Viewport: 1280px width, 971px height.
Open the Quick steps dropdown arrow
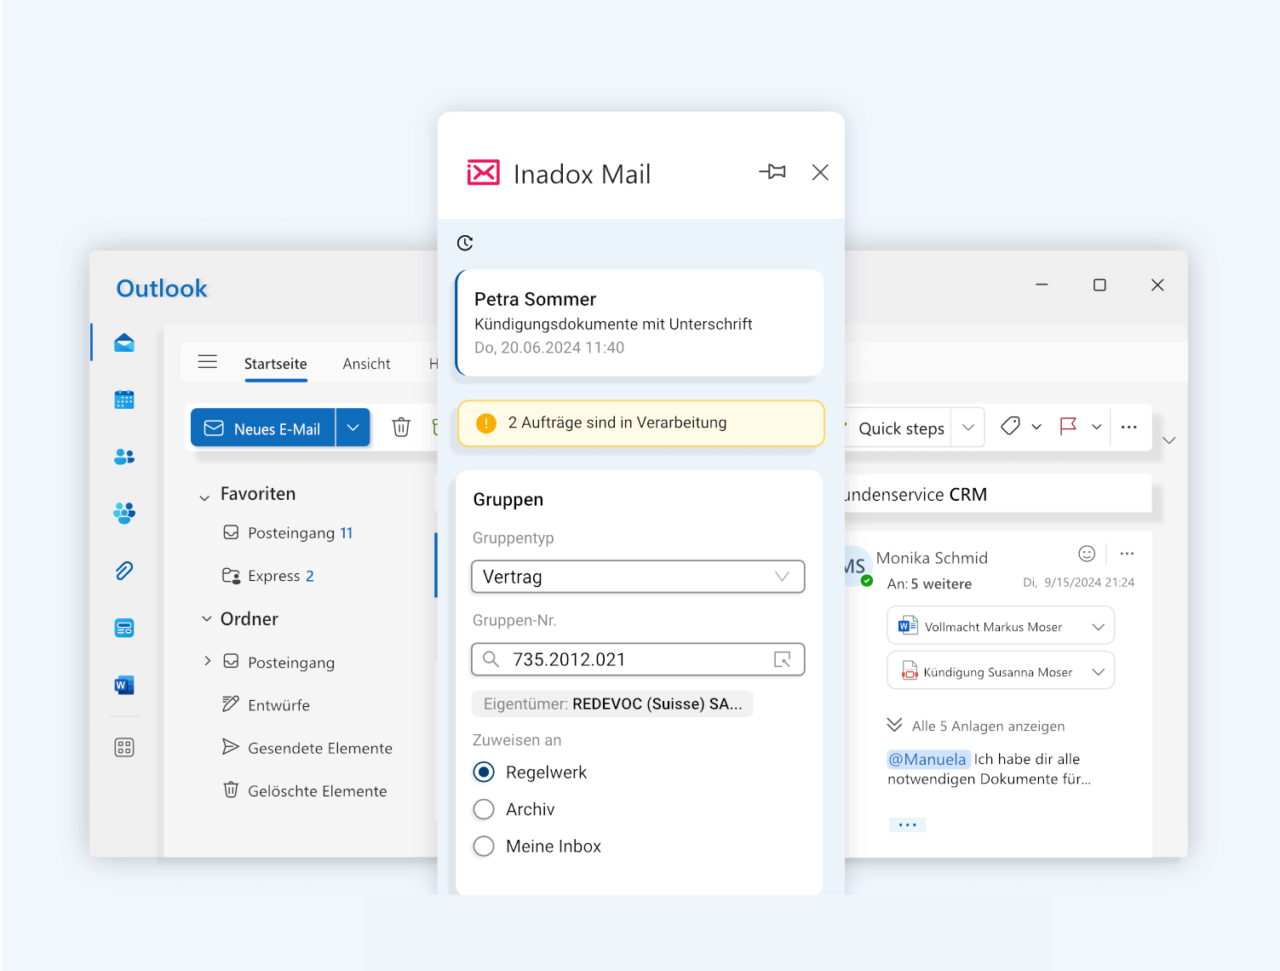(968, 427)
